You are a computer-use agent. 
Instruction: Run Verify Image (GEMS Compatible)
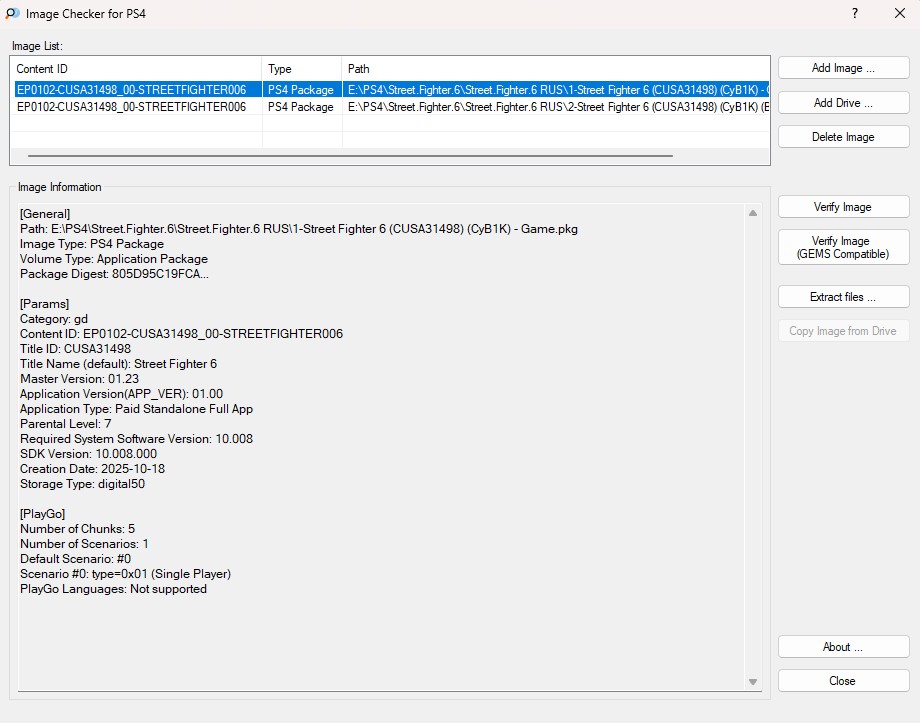click(843, 247)
